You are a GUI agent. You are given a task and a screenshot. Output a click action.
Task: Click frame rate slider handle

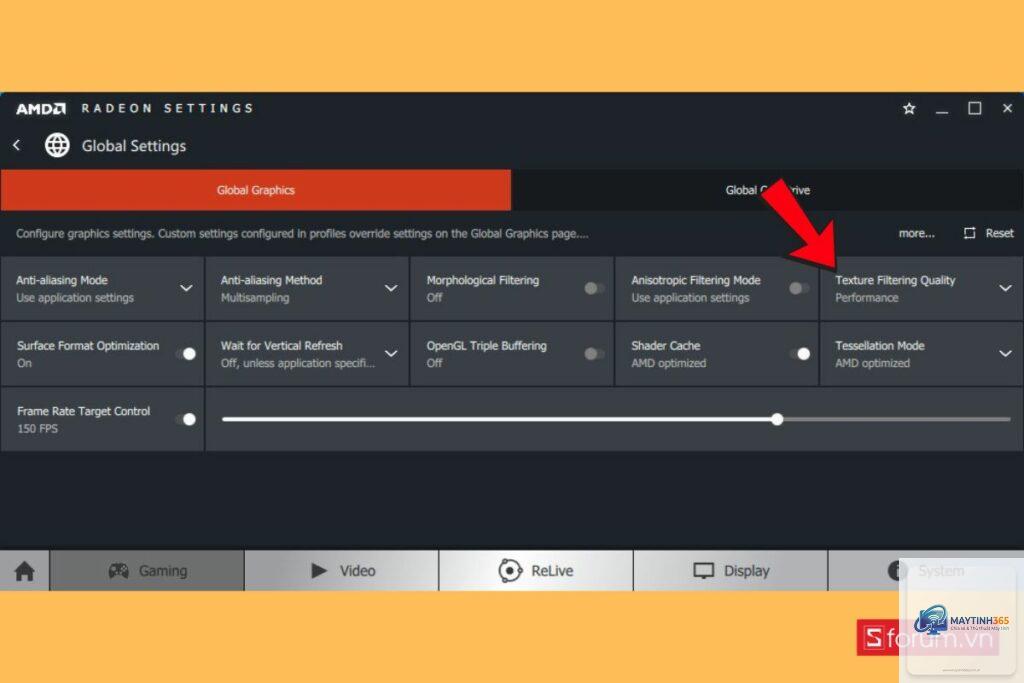(x=776, y=419)
